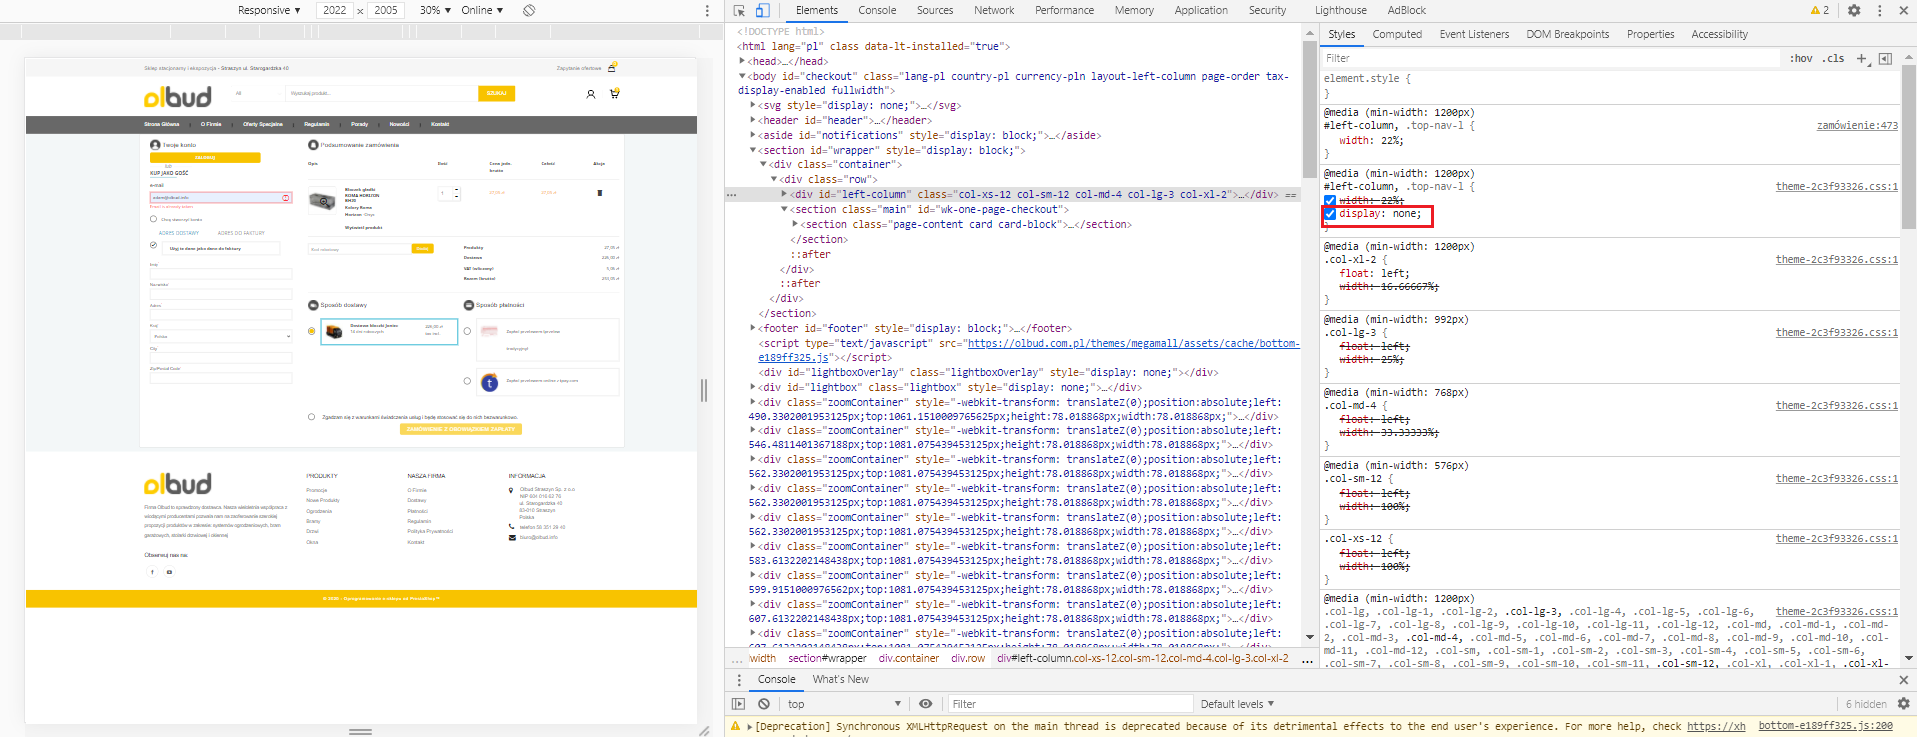Open the Responsive device dropdown

point(268,10)
